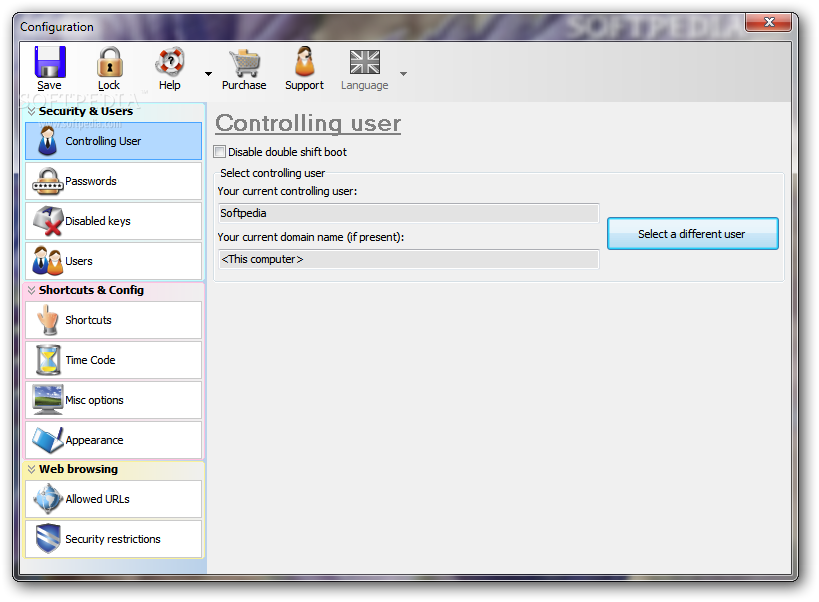Close the Configuration window
Viewport: 819px width, 602px height.
pyautogui.click(x=768, y=22)
